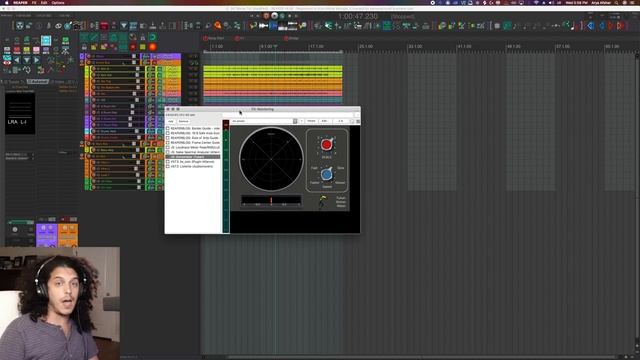Image resolution: width=640 pixels, height=360 pixels.
Task: Click the purple mixer channel strip
Action: pos(46,235)
